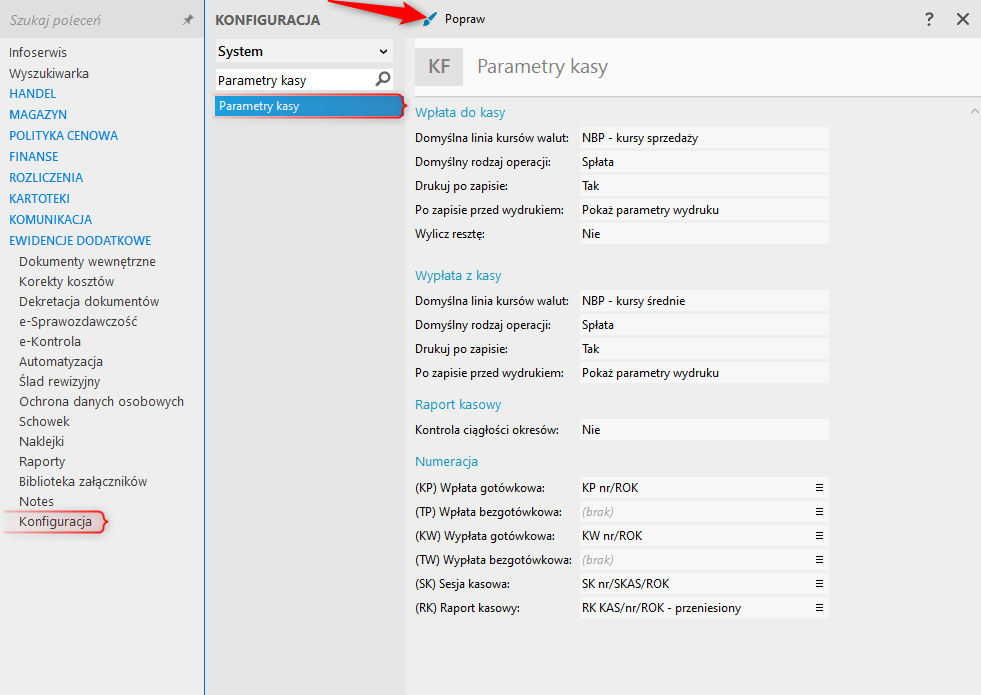Open Dokumenty wewnętrzne in the sidebar
The width and height of the screenshot is (981, 695).
point(87,262)
